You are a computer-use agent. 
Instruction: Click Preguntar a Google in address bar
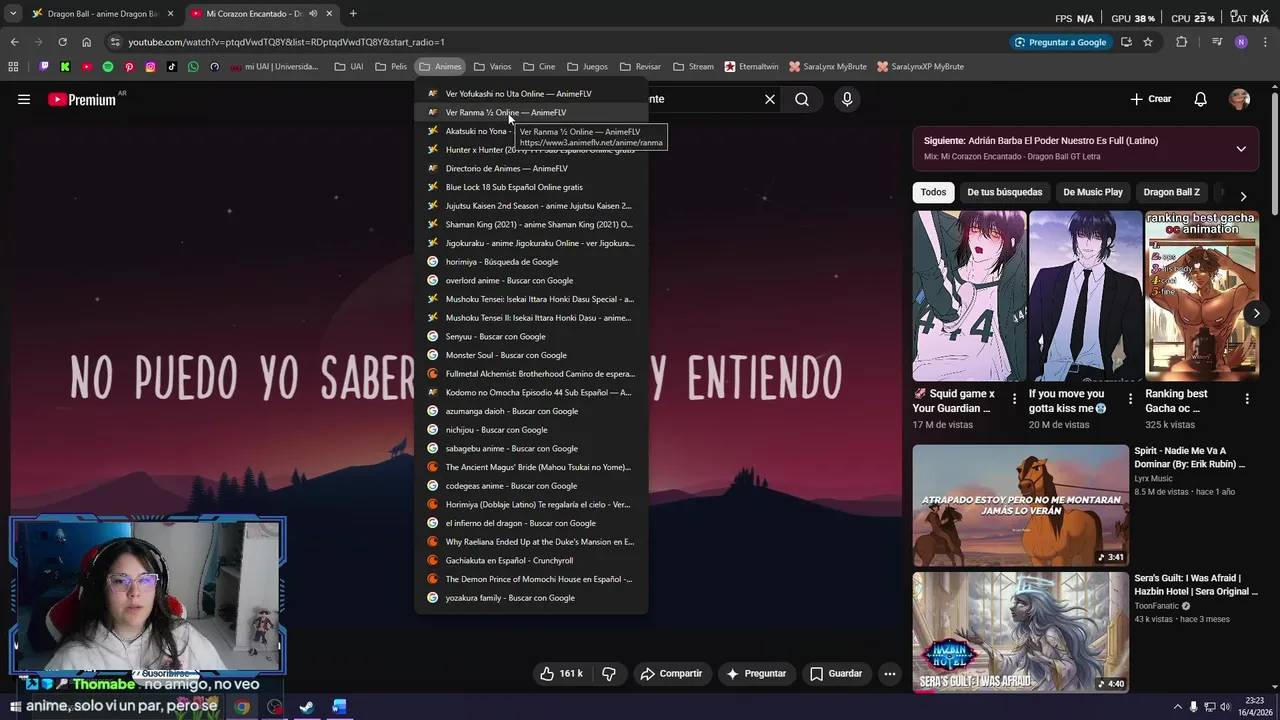point(1059,42)
